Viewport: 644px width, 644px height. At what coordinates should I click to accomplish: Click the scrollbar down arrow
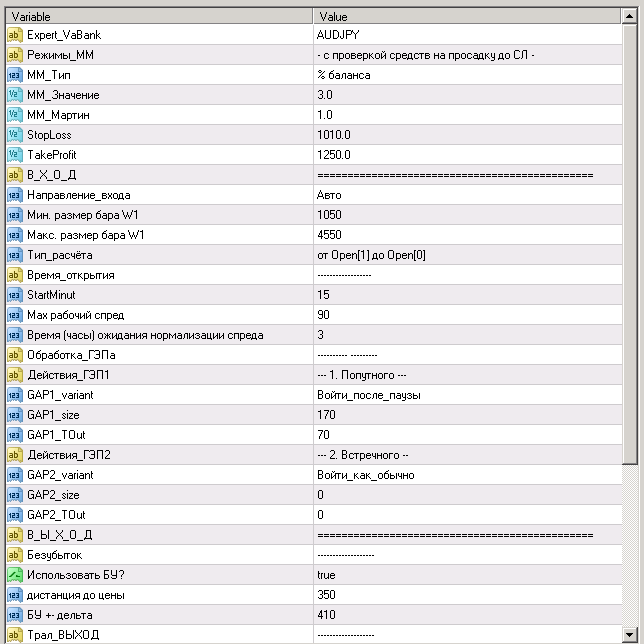629,634
